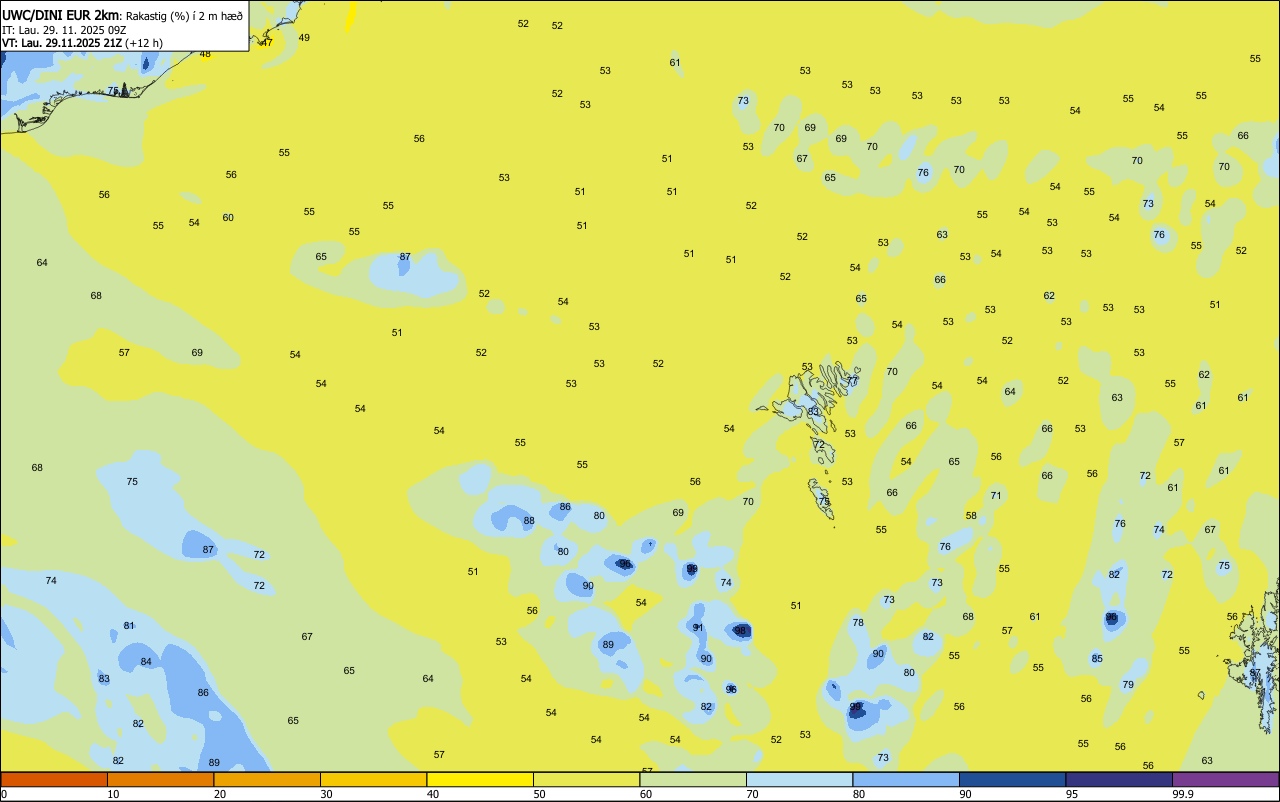The height and width of the screenshot is (802, 1280).
Task: Click the humidity value '78' on the map
Action: 858,622
